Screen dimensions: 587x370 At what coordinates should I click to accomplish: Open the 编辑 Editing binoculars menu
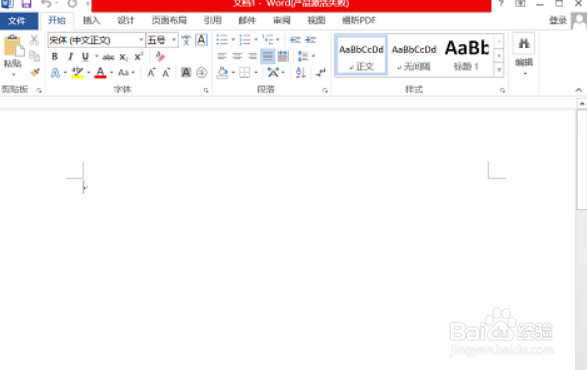[x=524, y=54]
